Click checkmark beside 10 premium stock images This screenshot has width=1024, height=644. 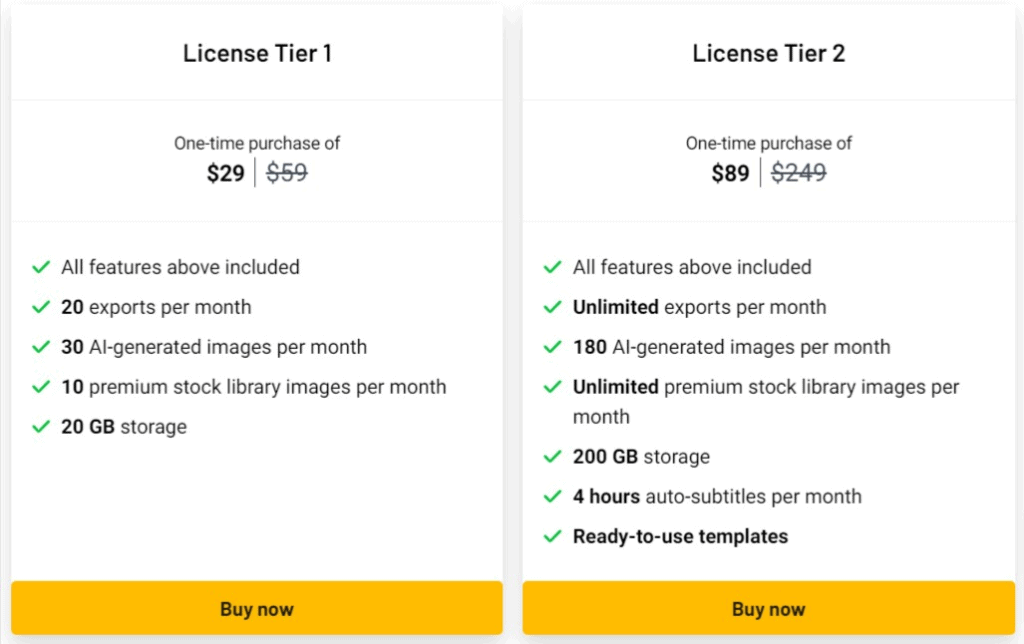41,386
